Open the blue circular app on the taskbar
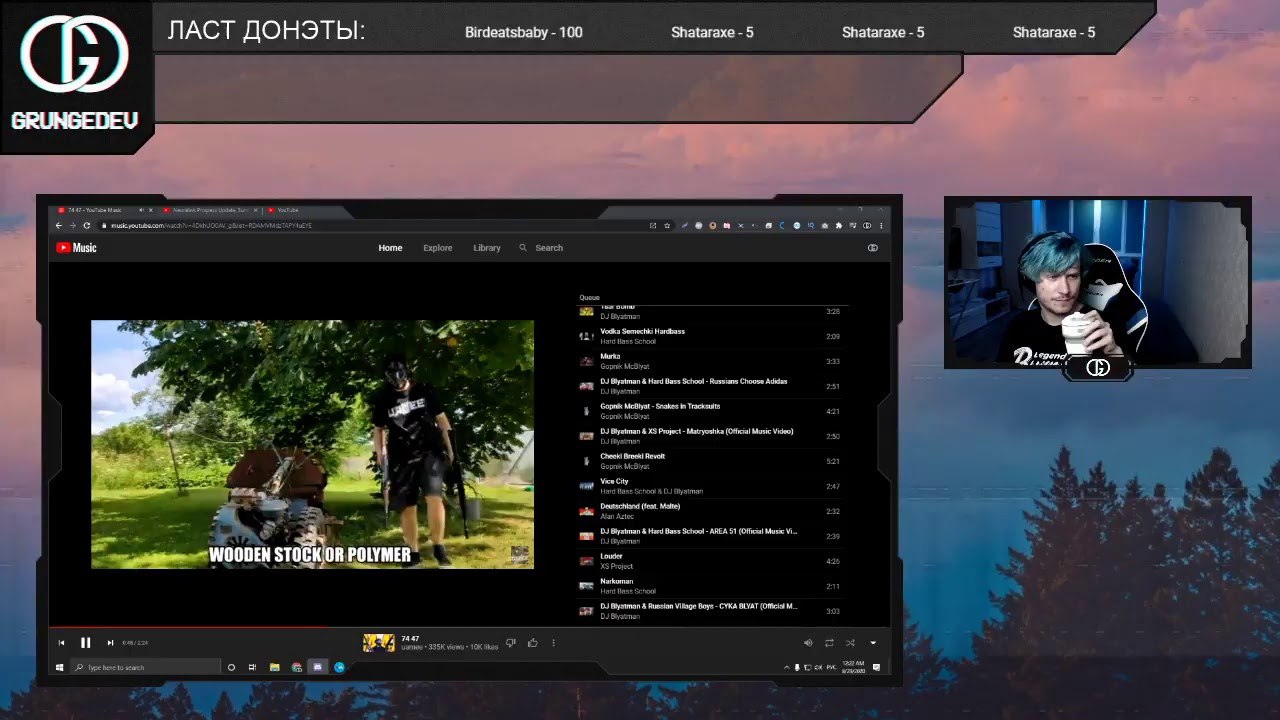Image resolution: width=1280 pixels, height=720 pixels. click(340, 667)
